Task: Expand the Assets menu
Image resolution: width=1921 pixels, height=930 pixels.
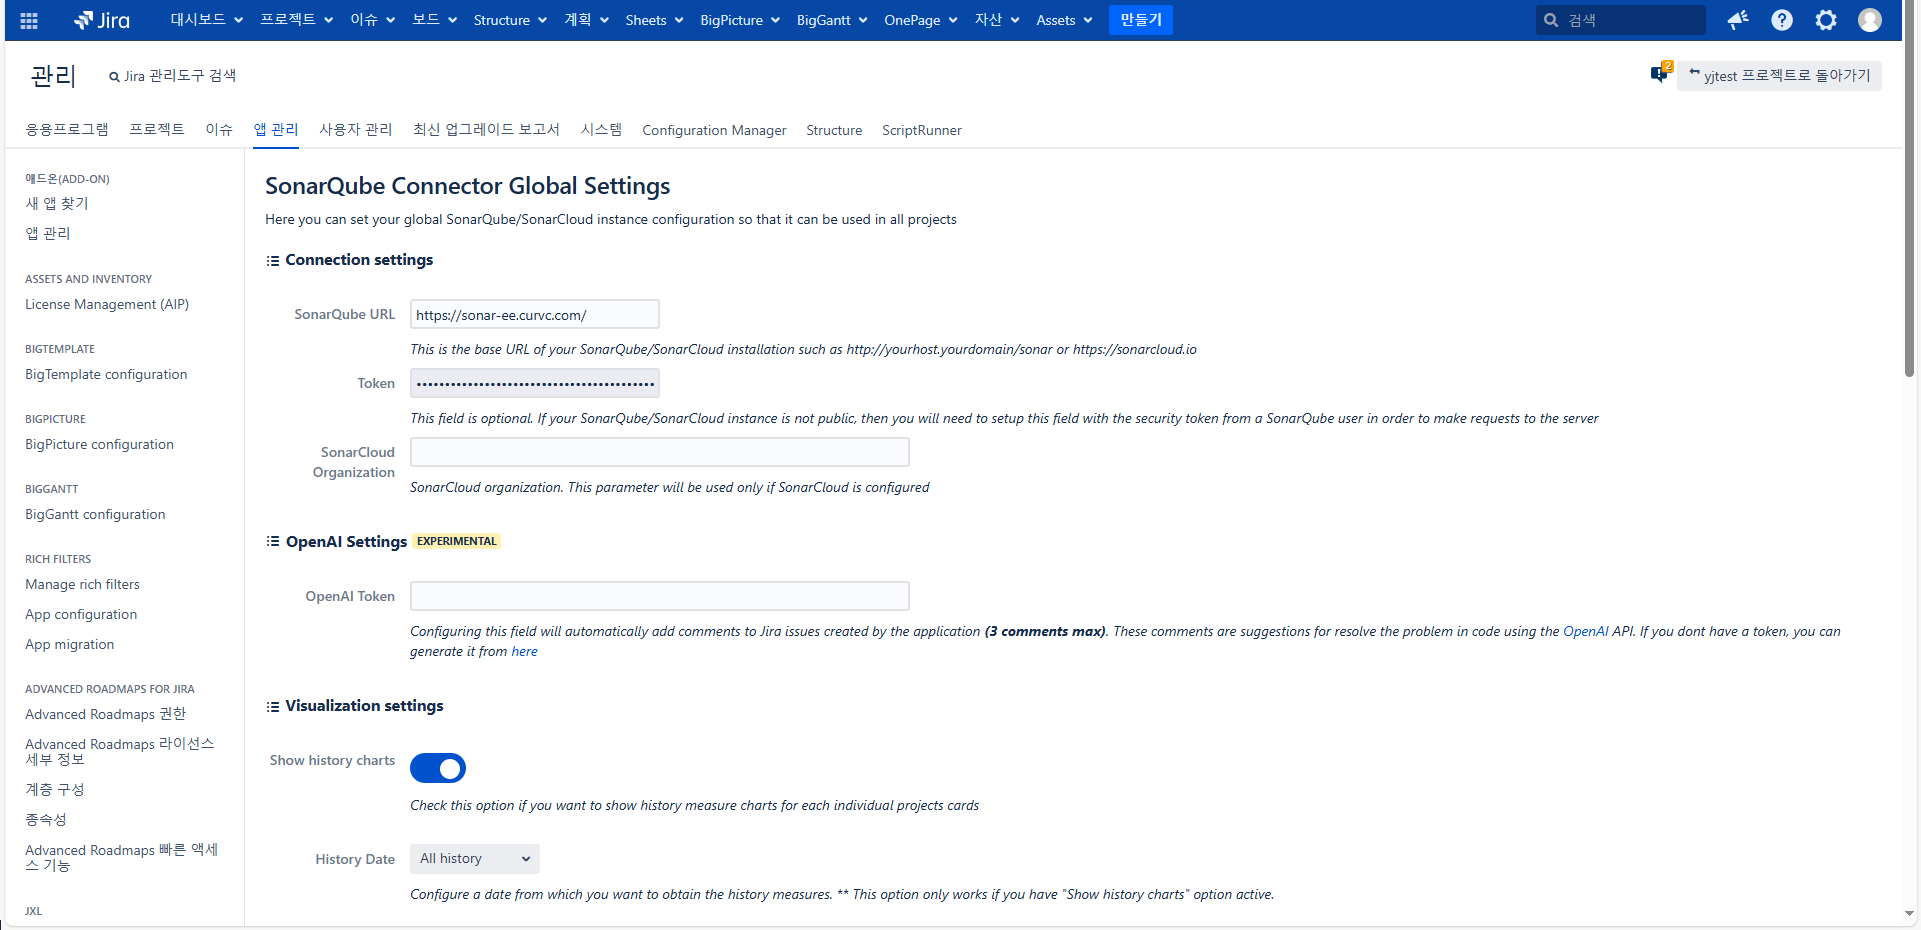Action: [1064, 20]
